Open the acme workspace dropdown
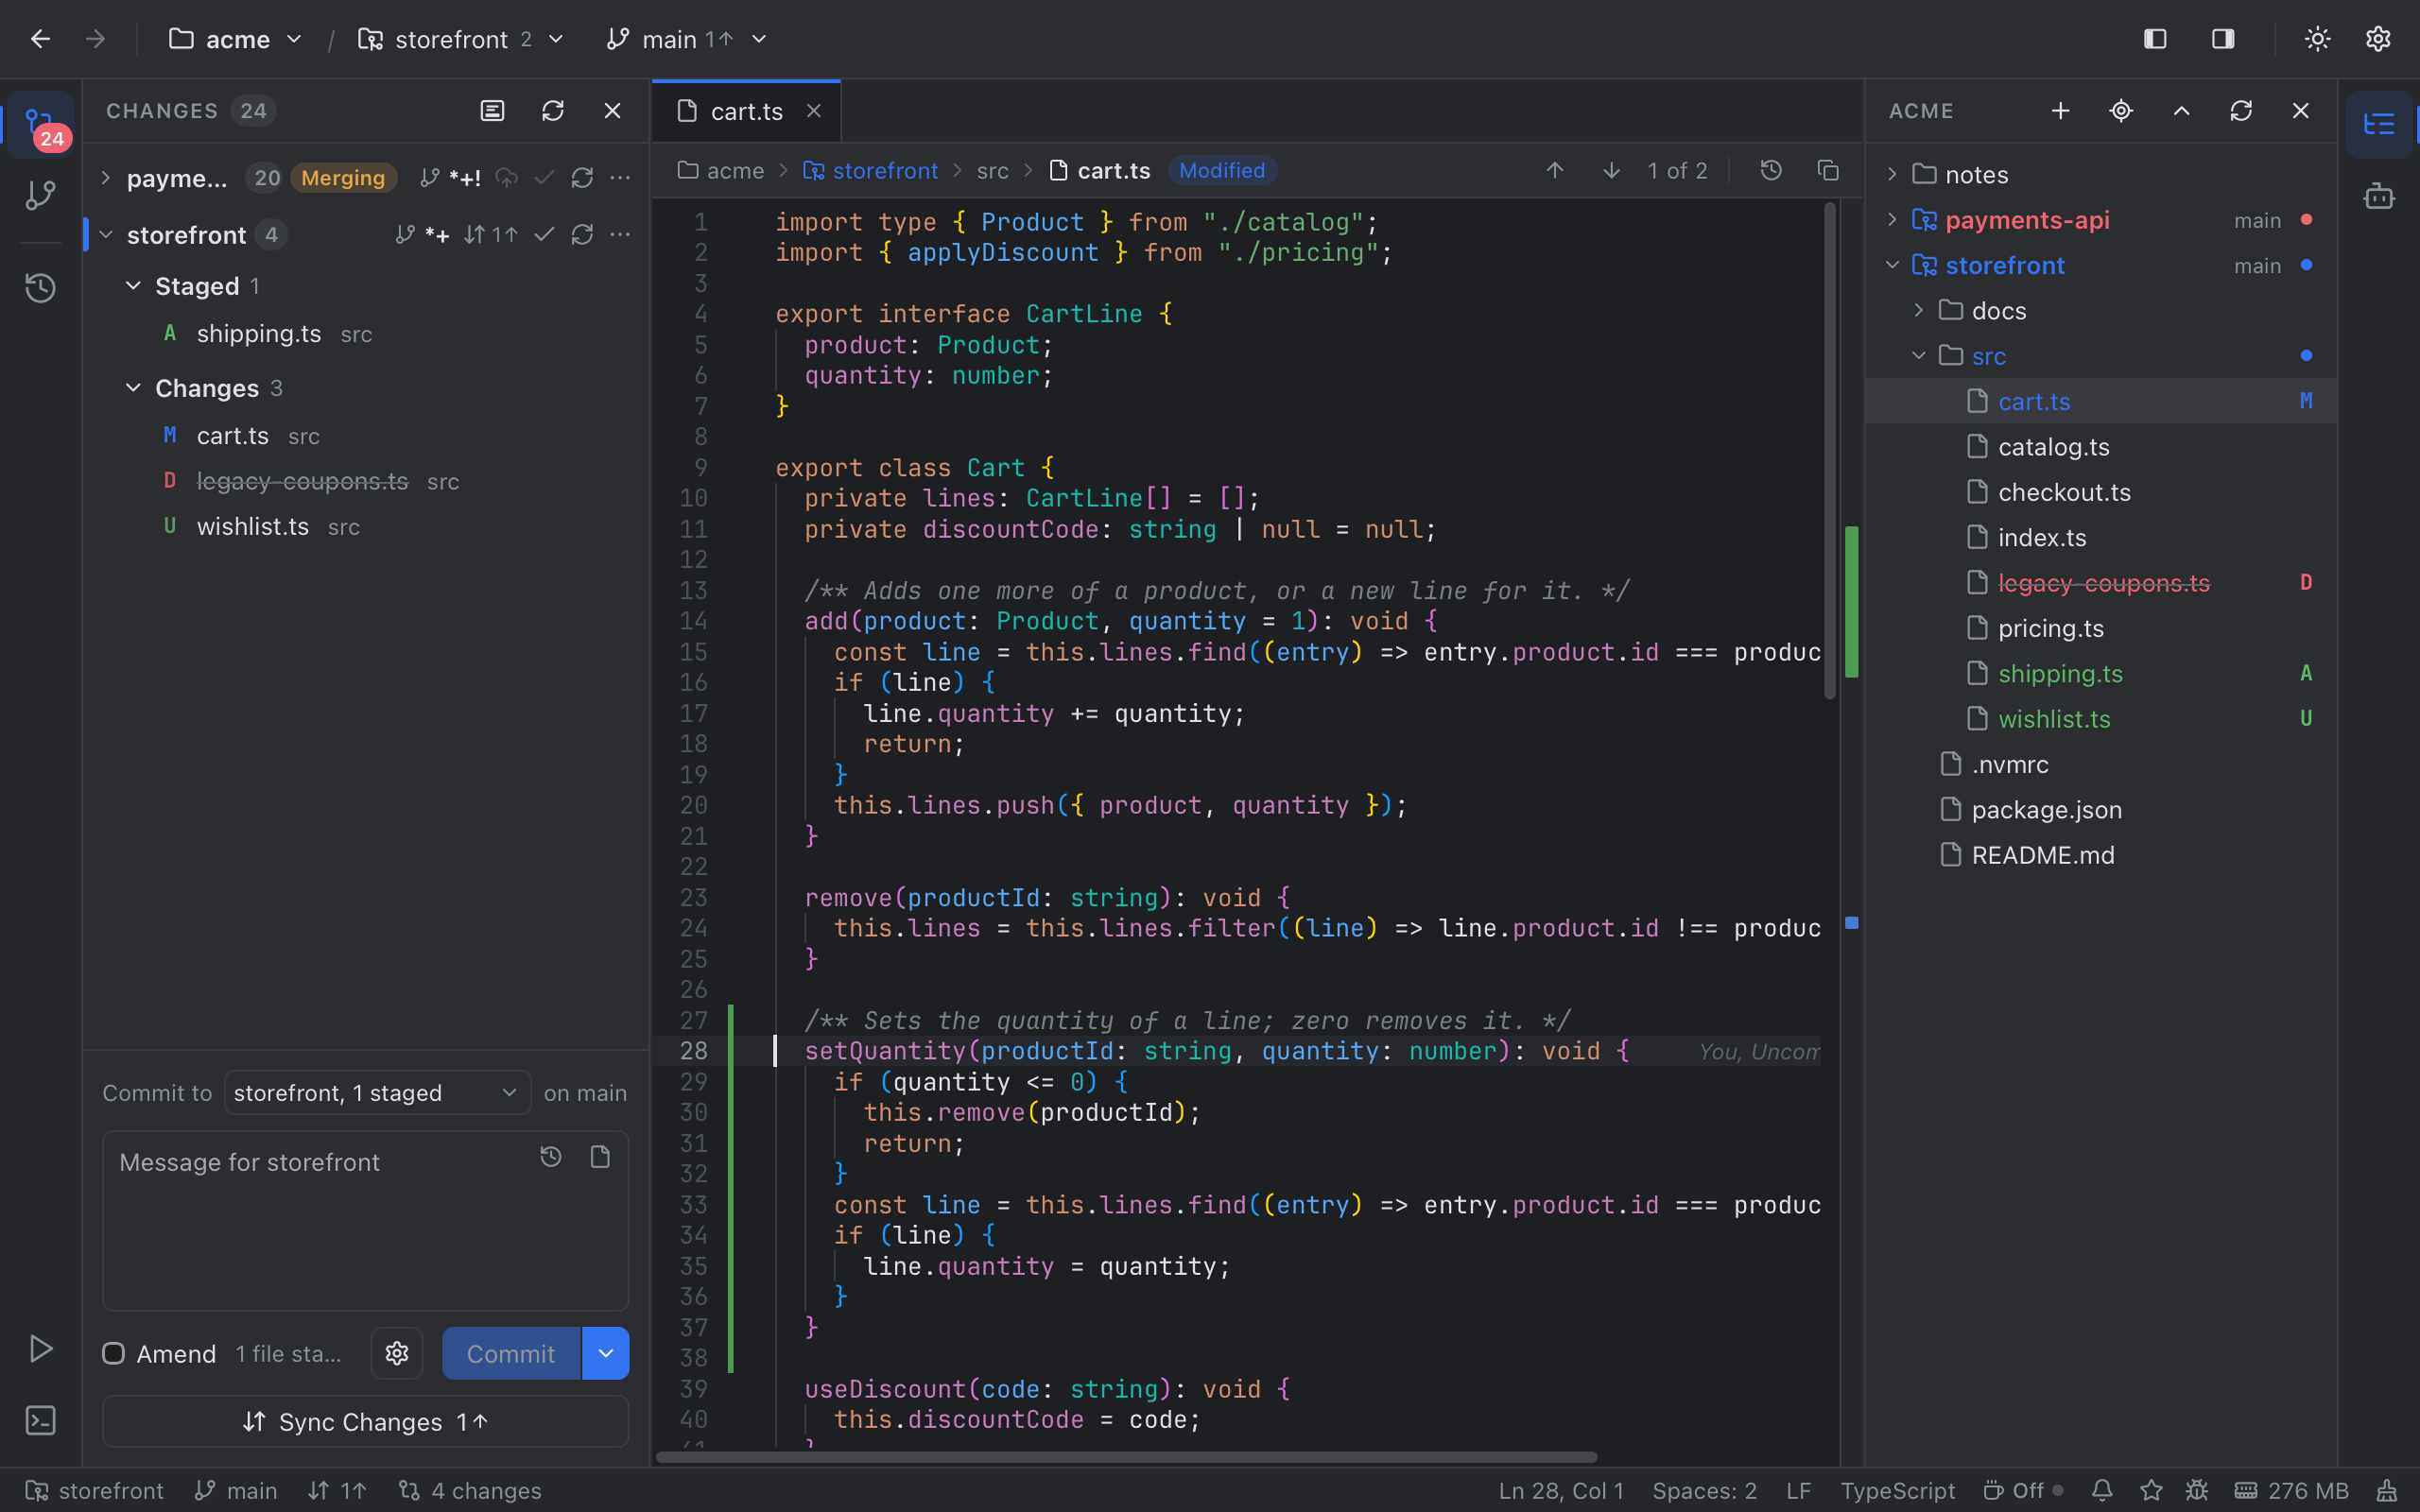The width and height of the screenshot is (2420, 1512). [x=236, y=39]
